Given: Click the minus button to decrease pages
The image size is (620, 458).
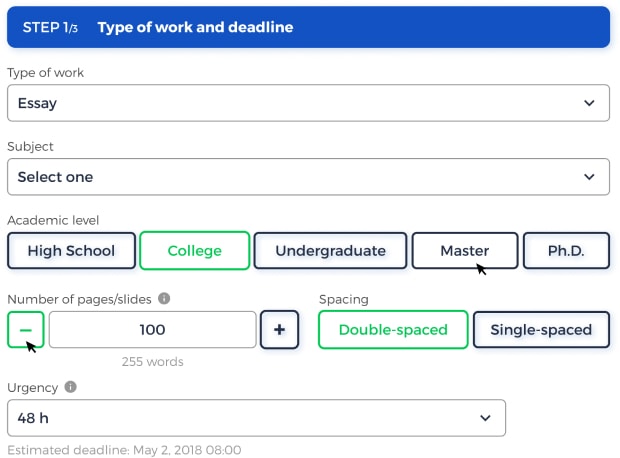Looking at the screenshot, I should coord(26,330).
